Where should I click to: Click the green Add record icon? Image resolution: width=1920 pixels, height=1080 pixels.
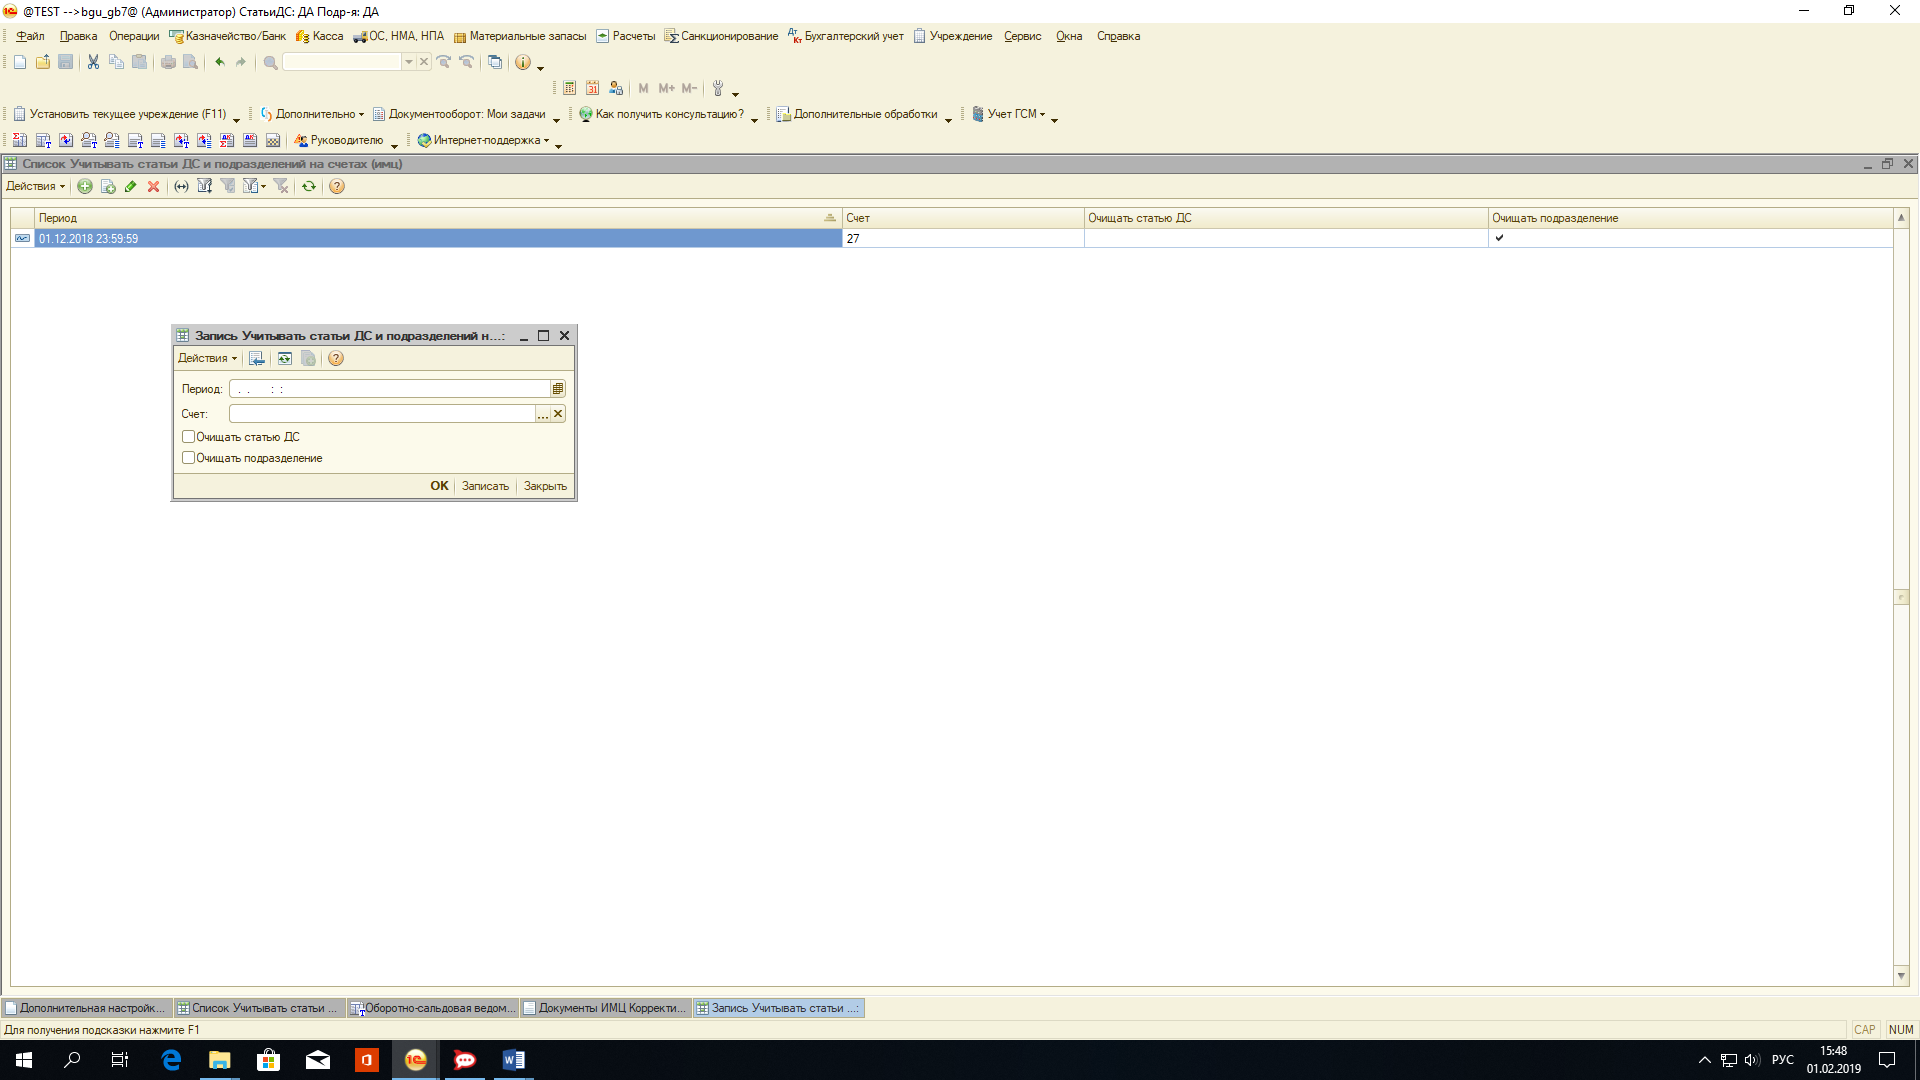[x=85, y=187]
